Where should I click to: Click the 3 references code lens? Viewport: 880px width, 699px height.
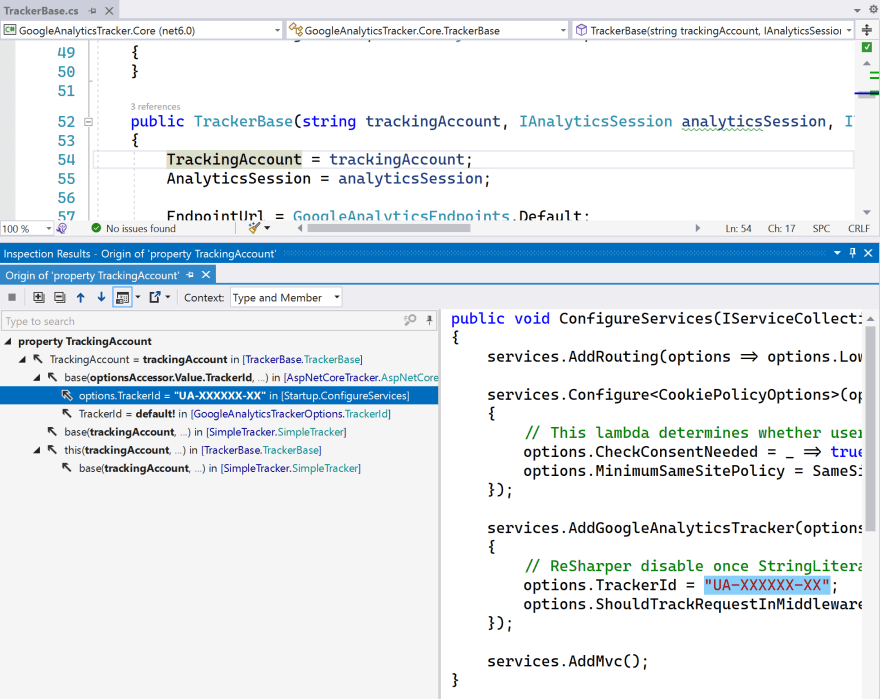pos(155,107)
